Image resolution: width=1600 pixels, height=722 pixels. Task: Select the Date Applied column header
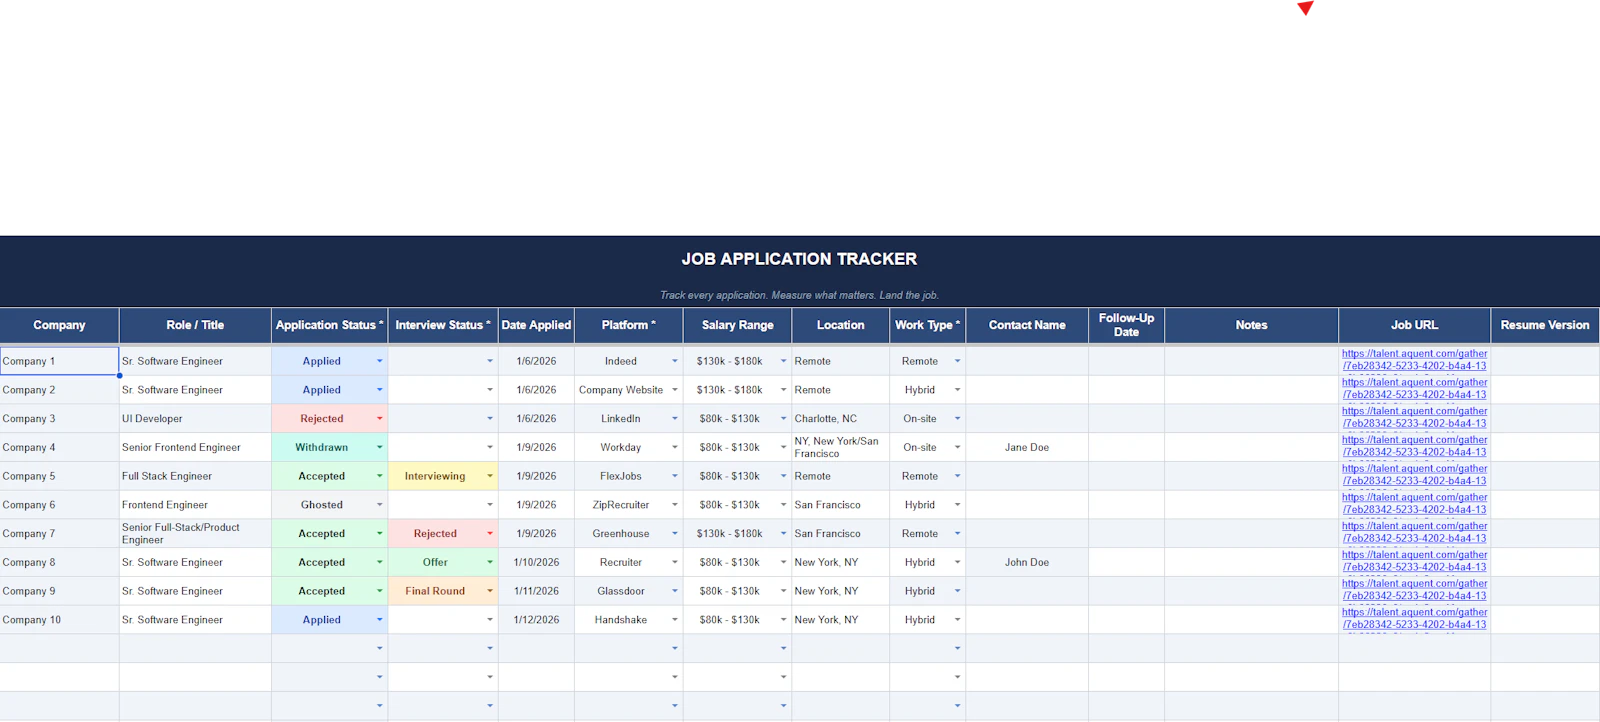pyautogui.click(x=536, y=325)
